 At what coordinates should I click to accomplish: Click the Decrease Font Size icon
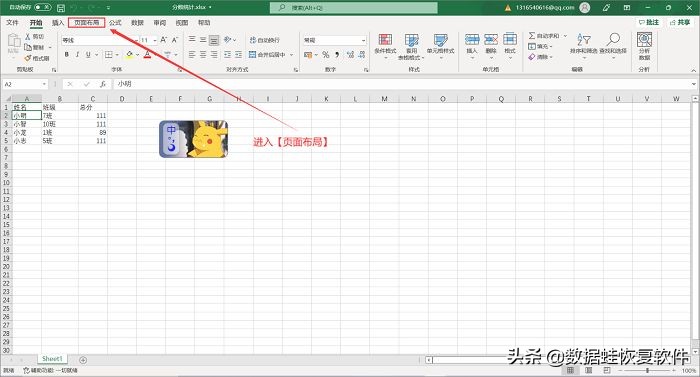[175, 40]
